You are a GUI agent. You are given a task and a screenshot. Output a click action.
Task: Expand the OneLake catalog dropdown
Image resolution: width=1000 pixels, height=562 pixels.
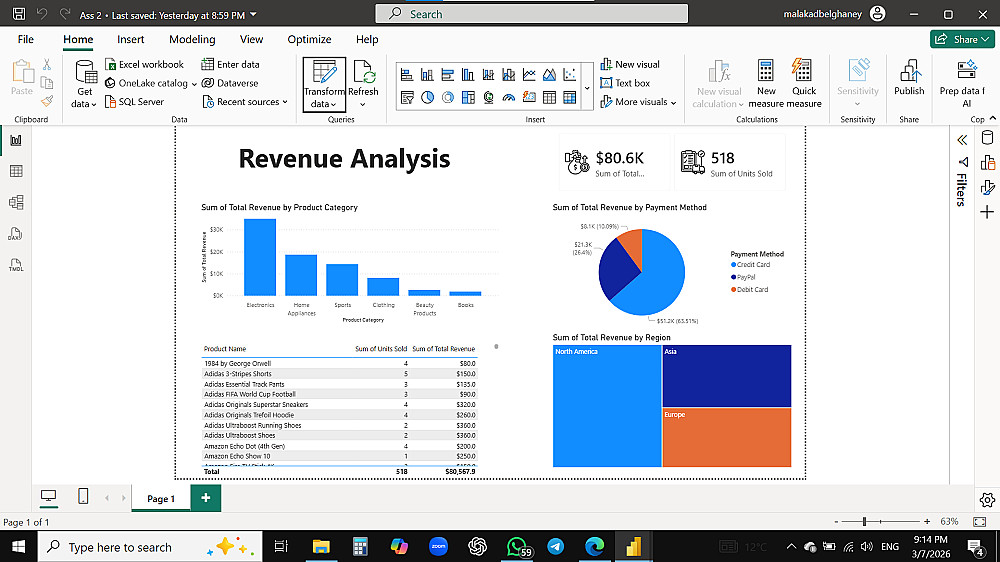194,84
